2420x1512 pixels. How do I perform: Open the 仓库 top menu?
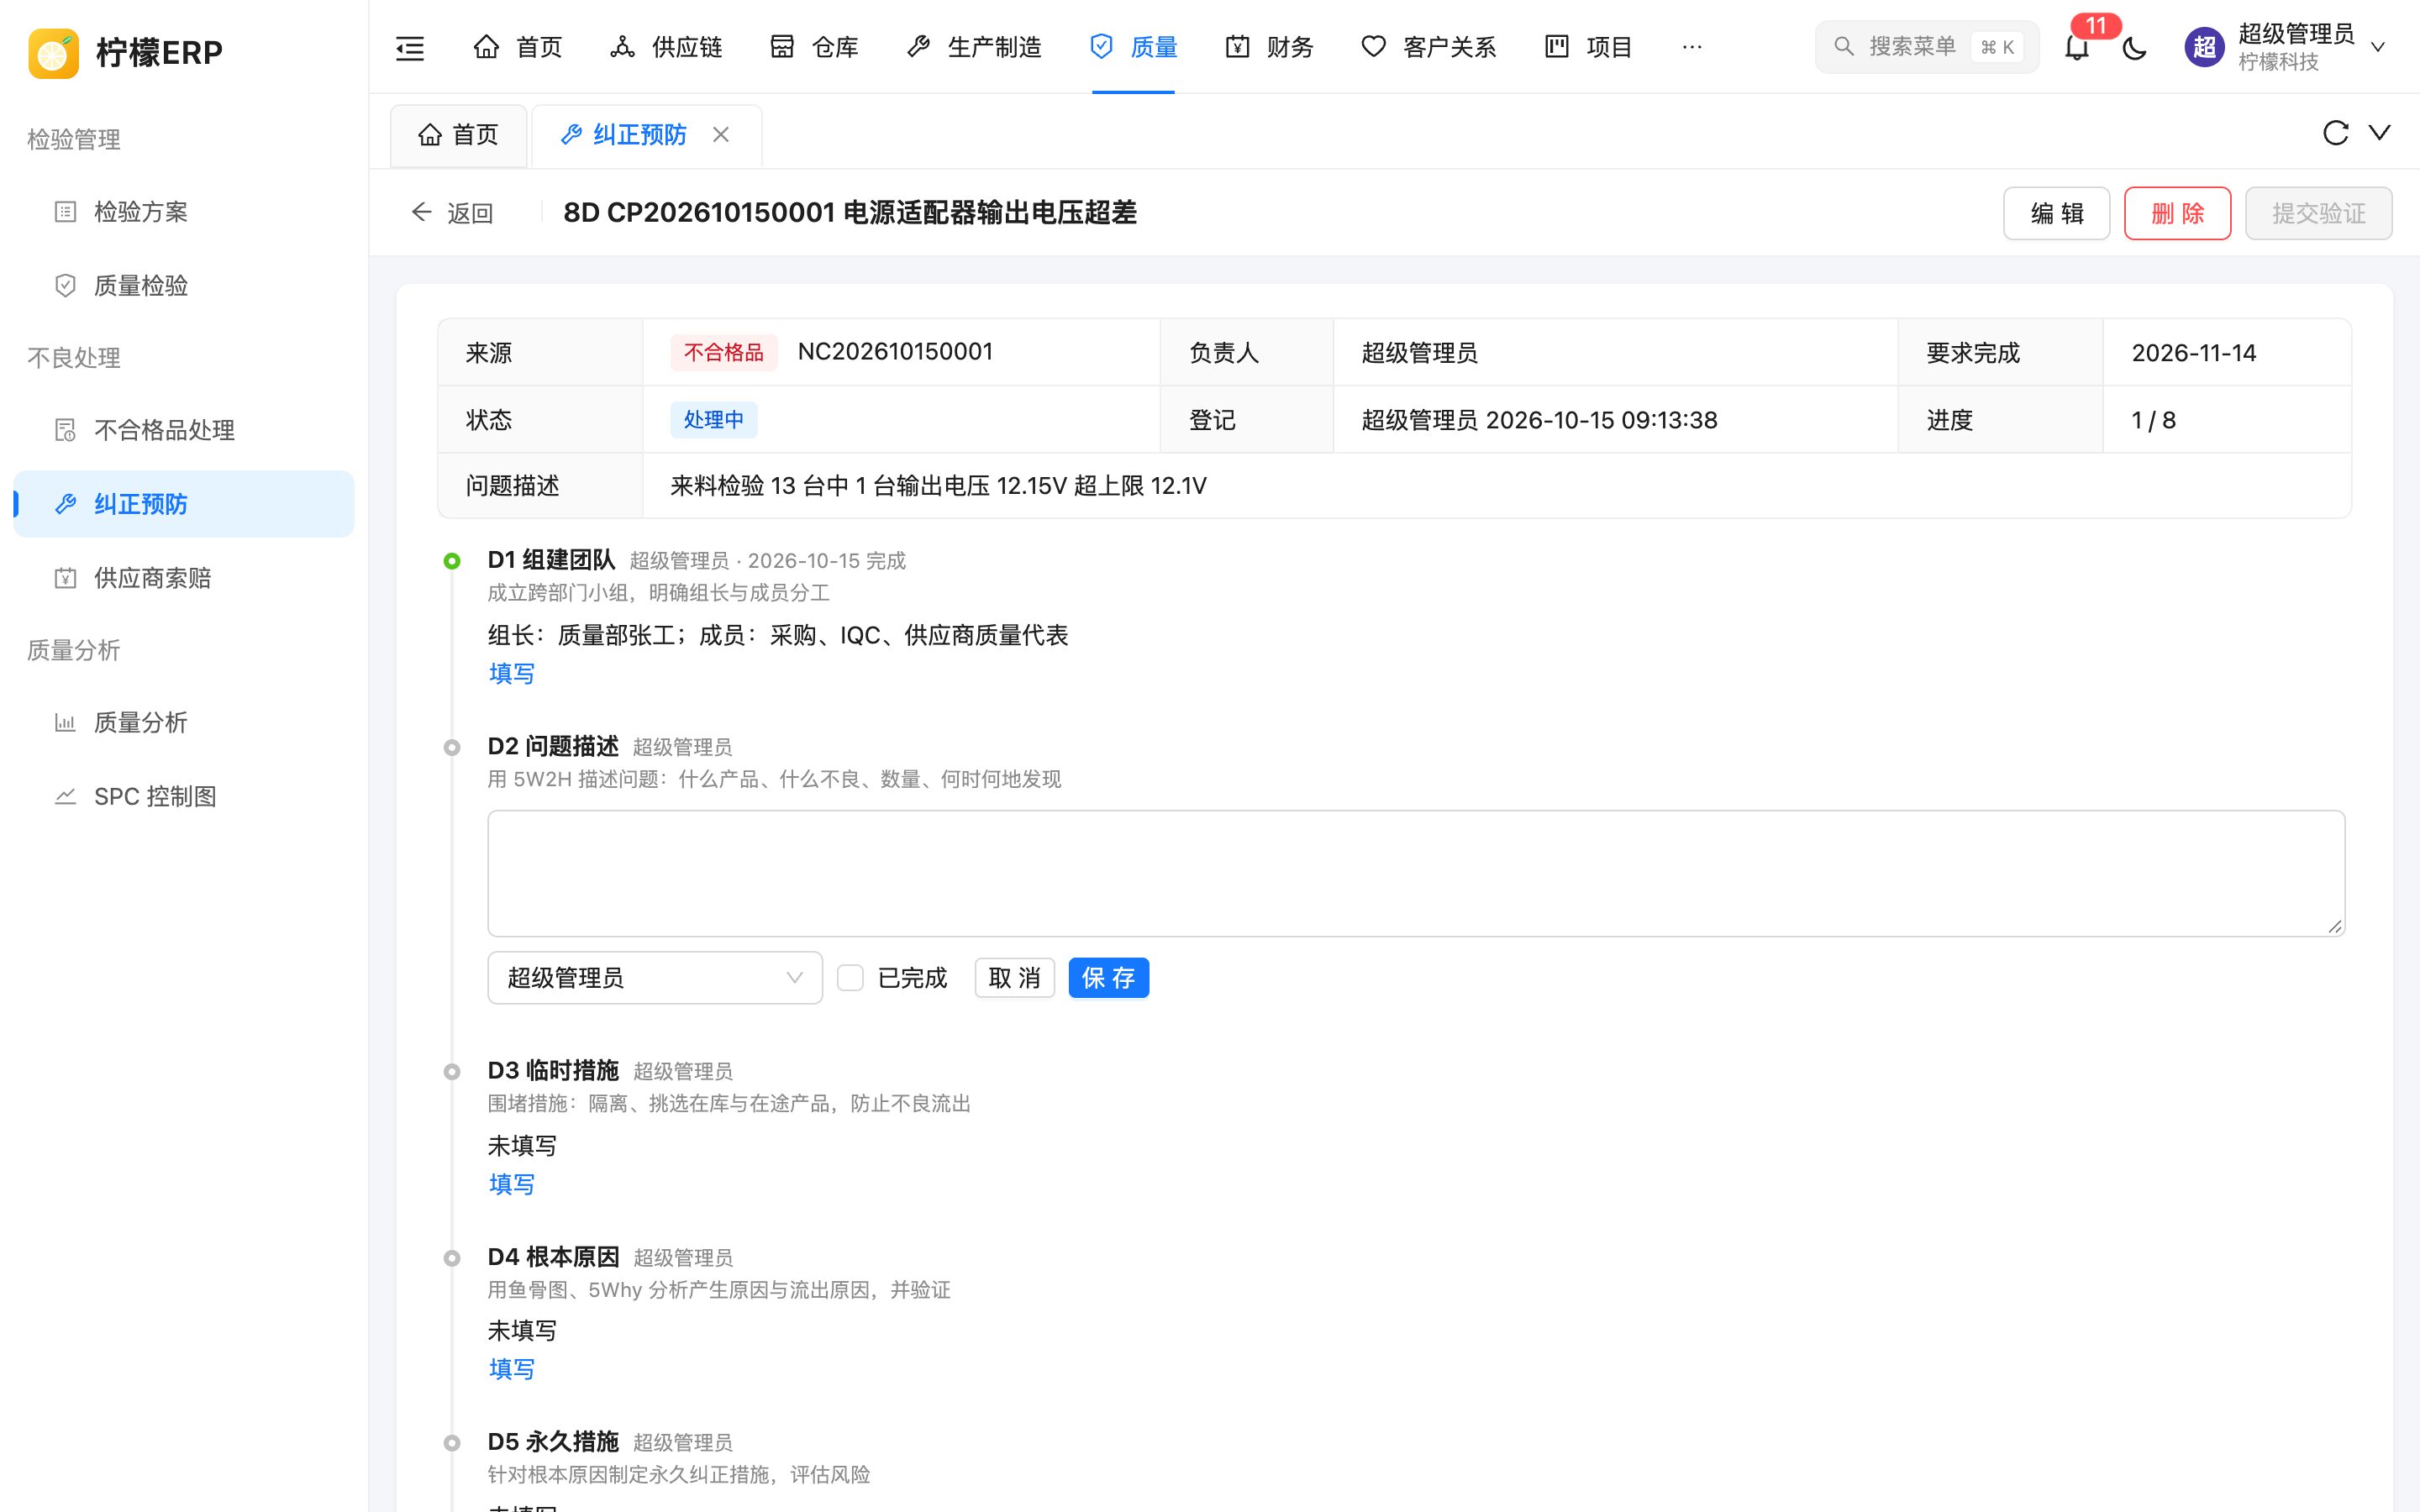tap(815, 47)
